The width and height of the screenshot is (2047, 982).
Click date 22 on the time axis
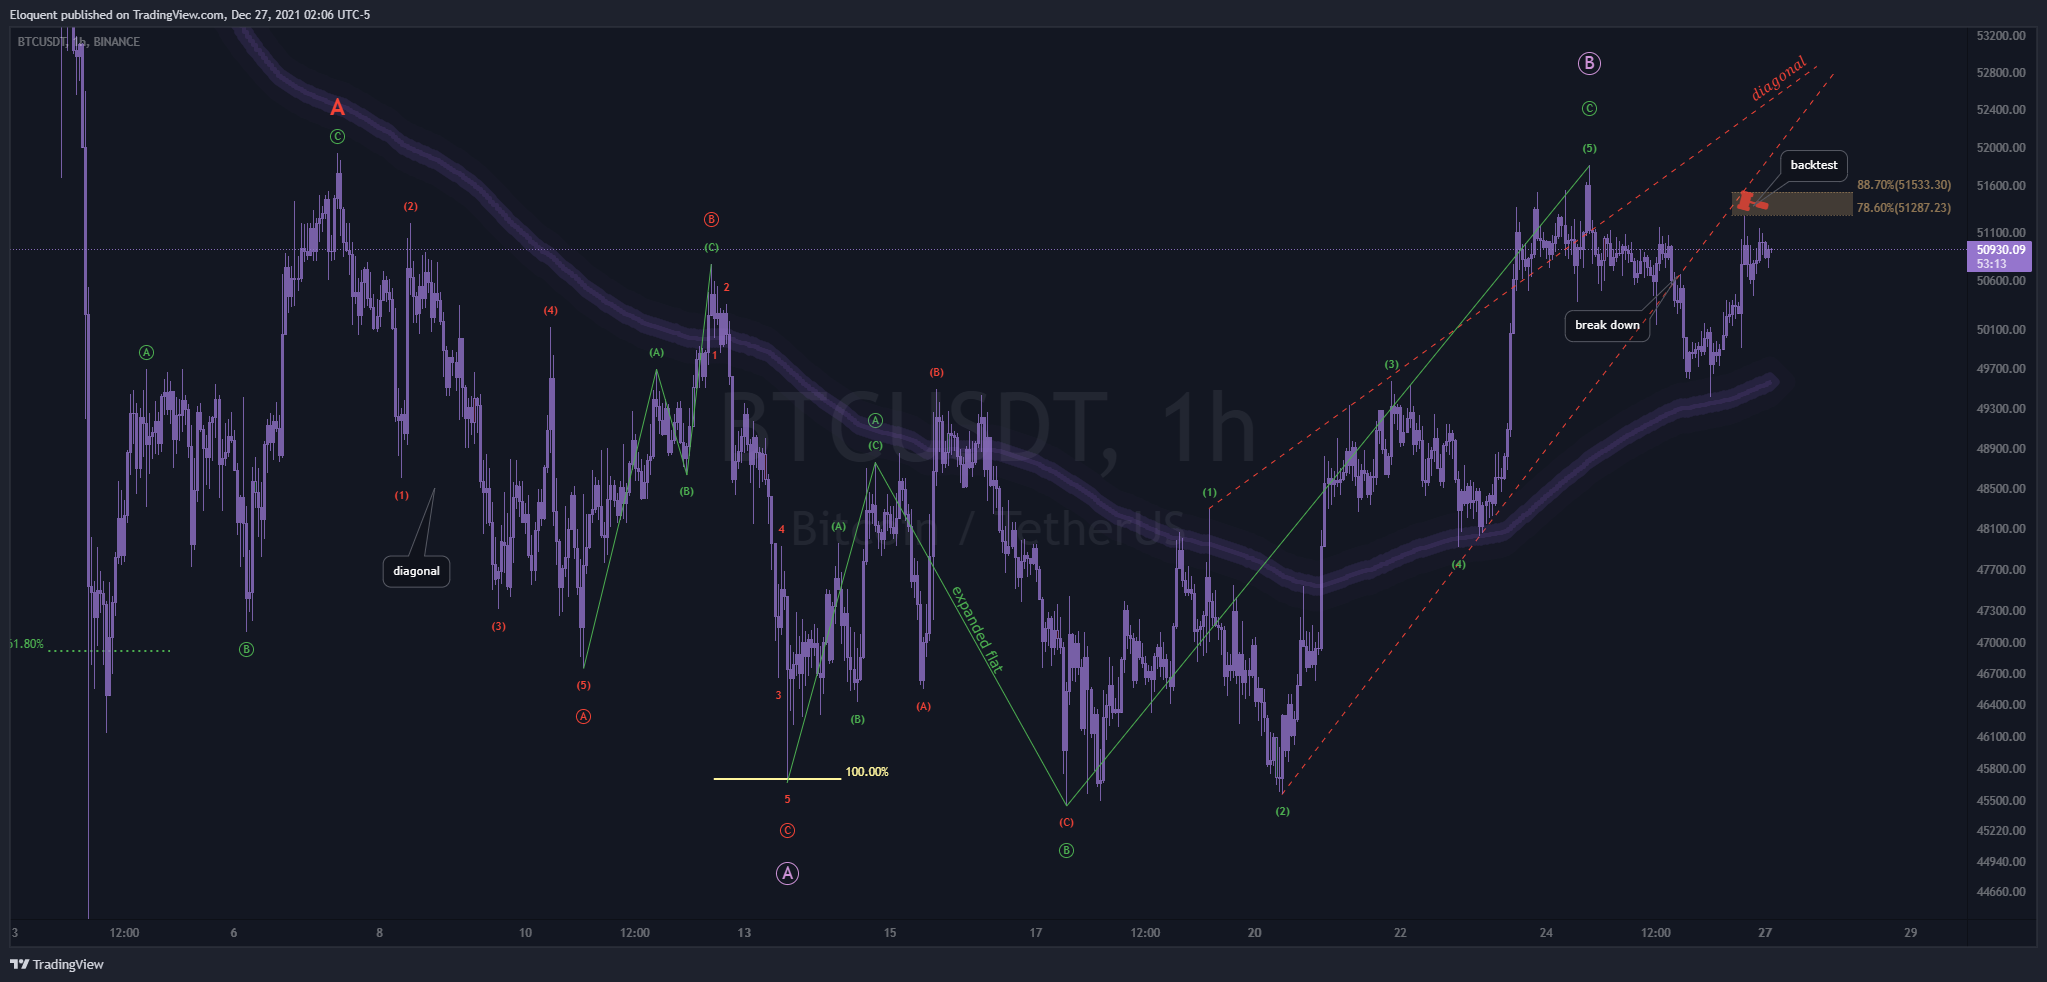tap(1400, 933)
